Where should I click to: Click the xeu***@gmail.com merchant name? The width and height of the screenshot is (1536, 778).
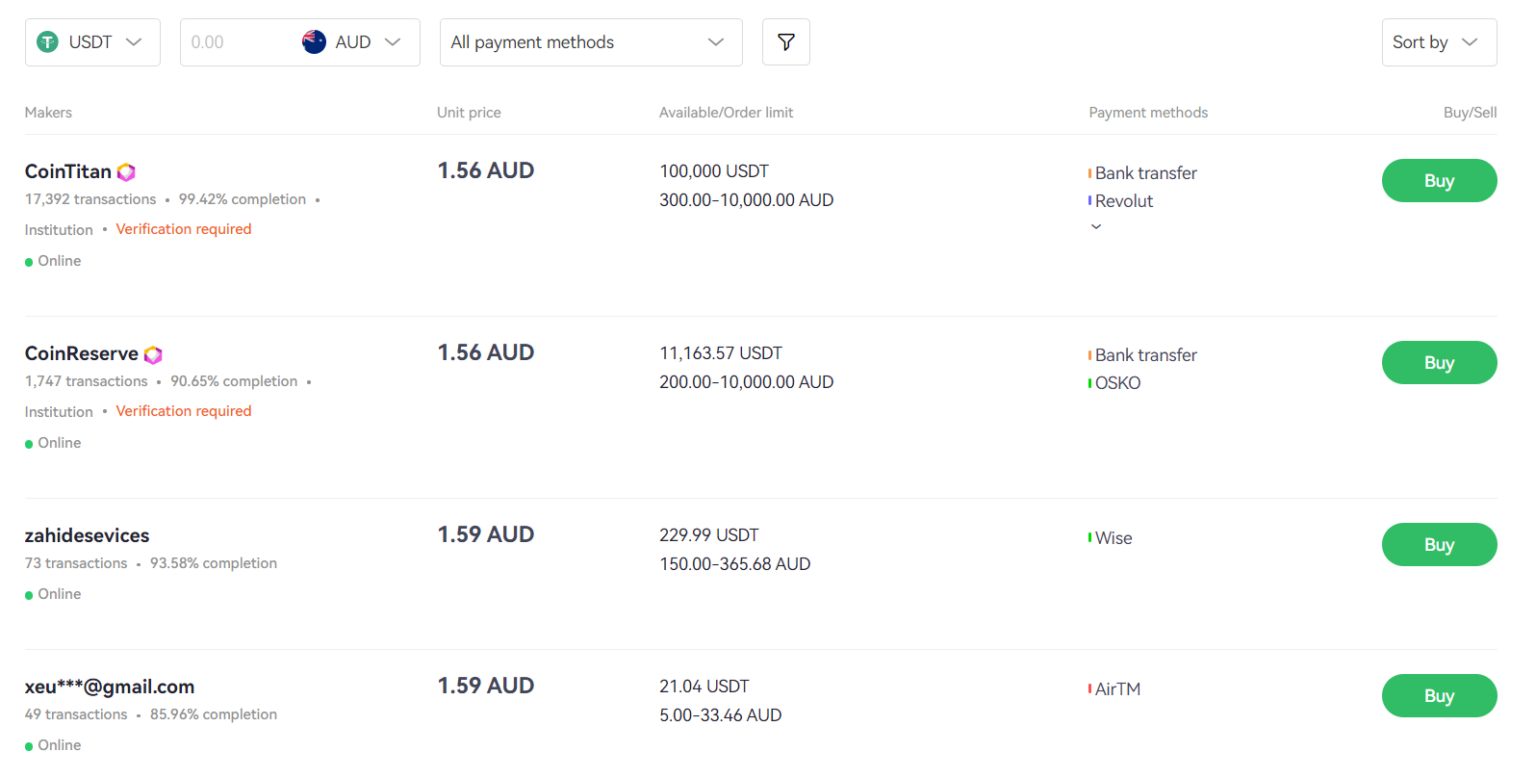tap(109, 686)
